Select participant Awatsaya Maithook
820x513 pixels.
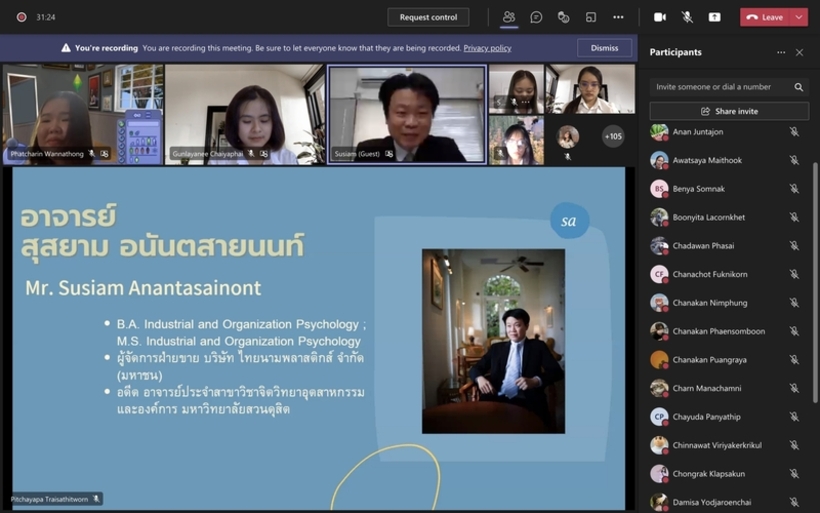[727, 160]
